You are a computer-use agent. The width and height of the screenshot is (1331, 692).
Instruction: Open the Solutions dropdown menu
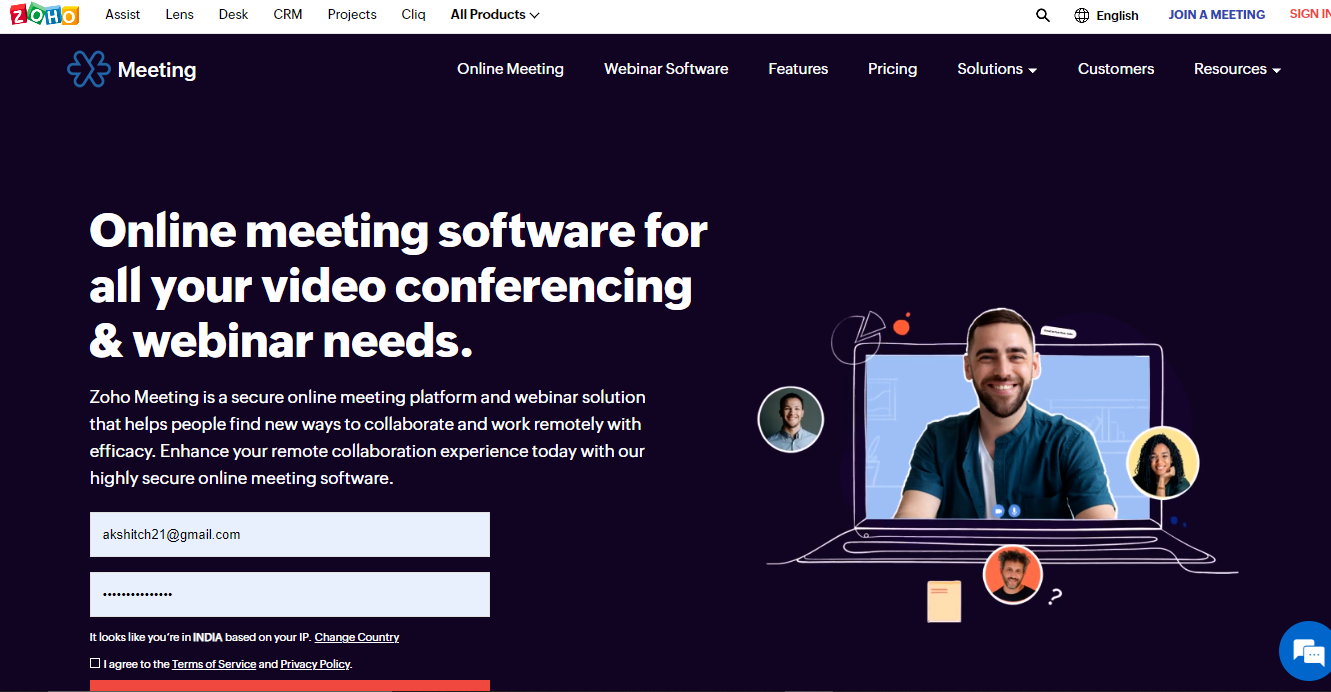[x=997, y=69]
